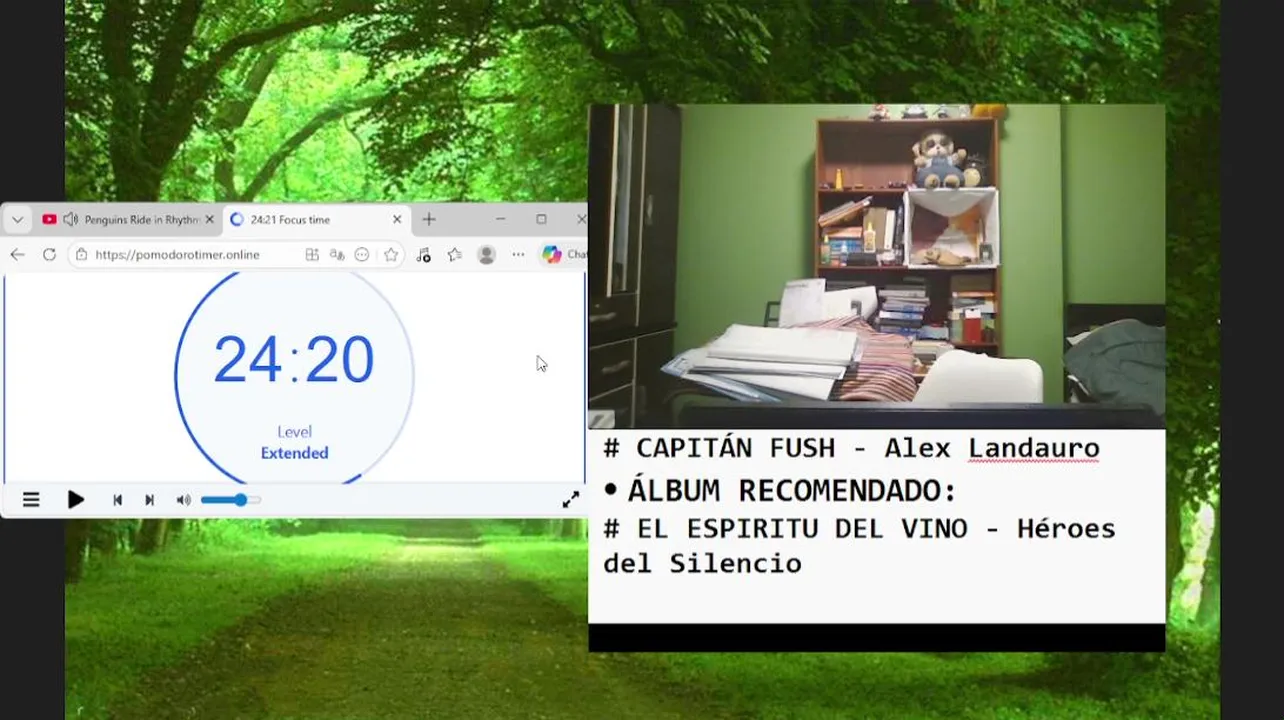Close the Penguins Ride in Rhythm tab
Viewport: 1284px width, 720px height.
(x=209, y=219)
